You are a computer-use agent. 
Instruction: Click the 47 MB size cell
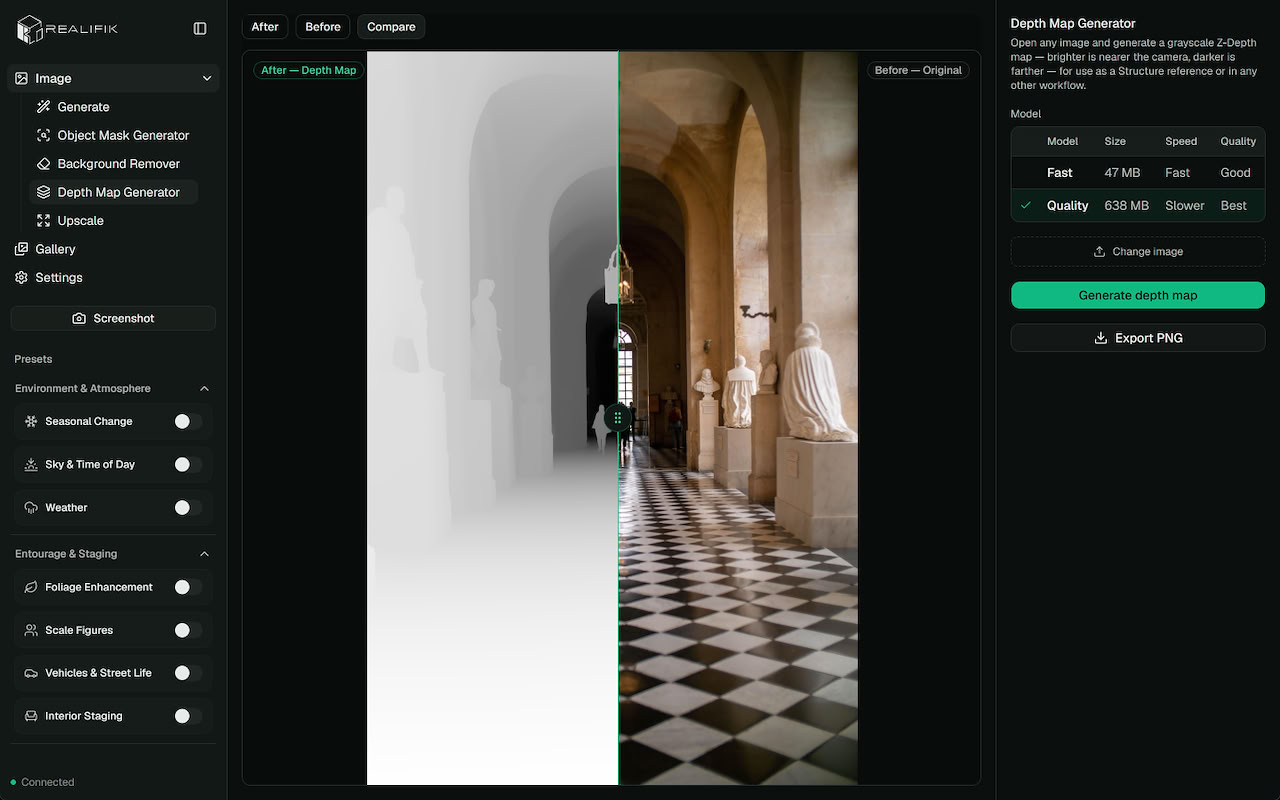click(1122, 173)
